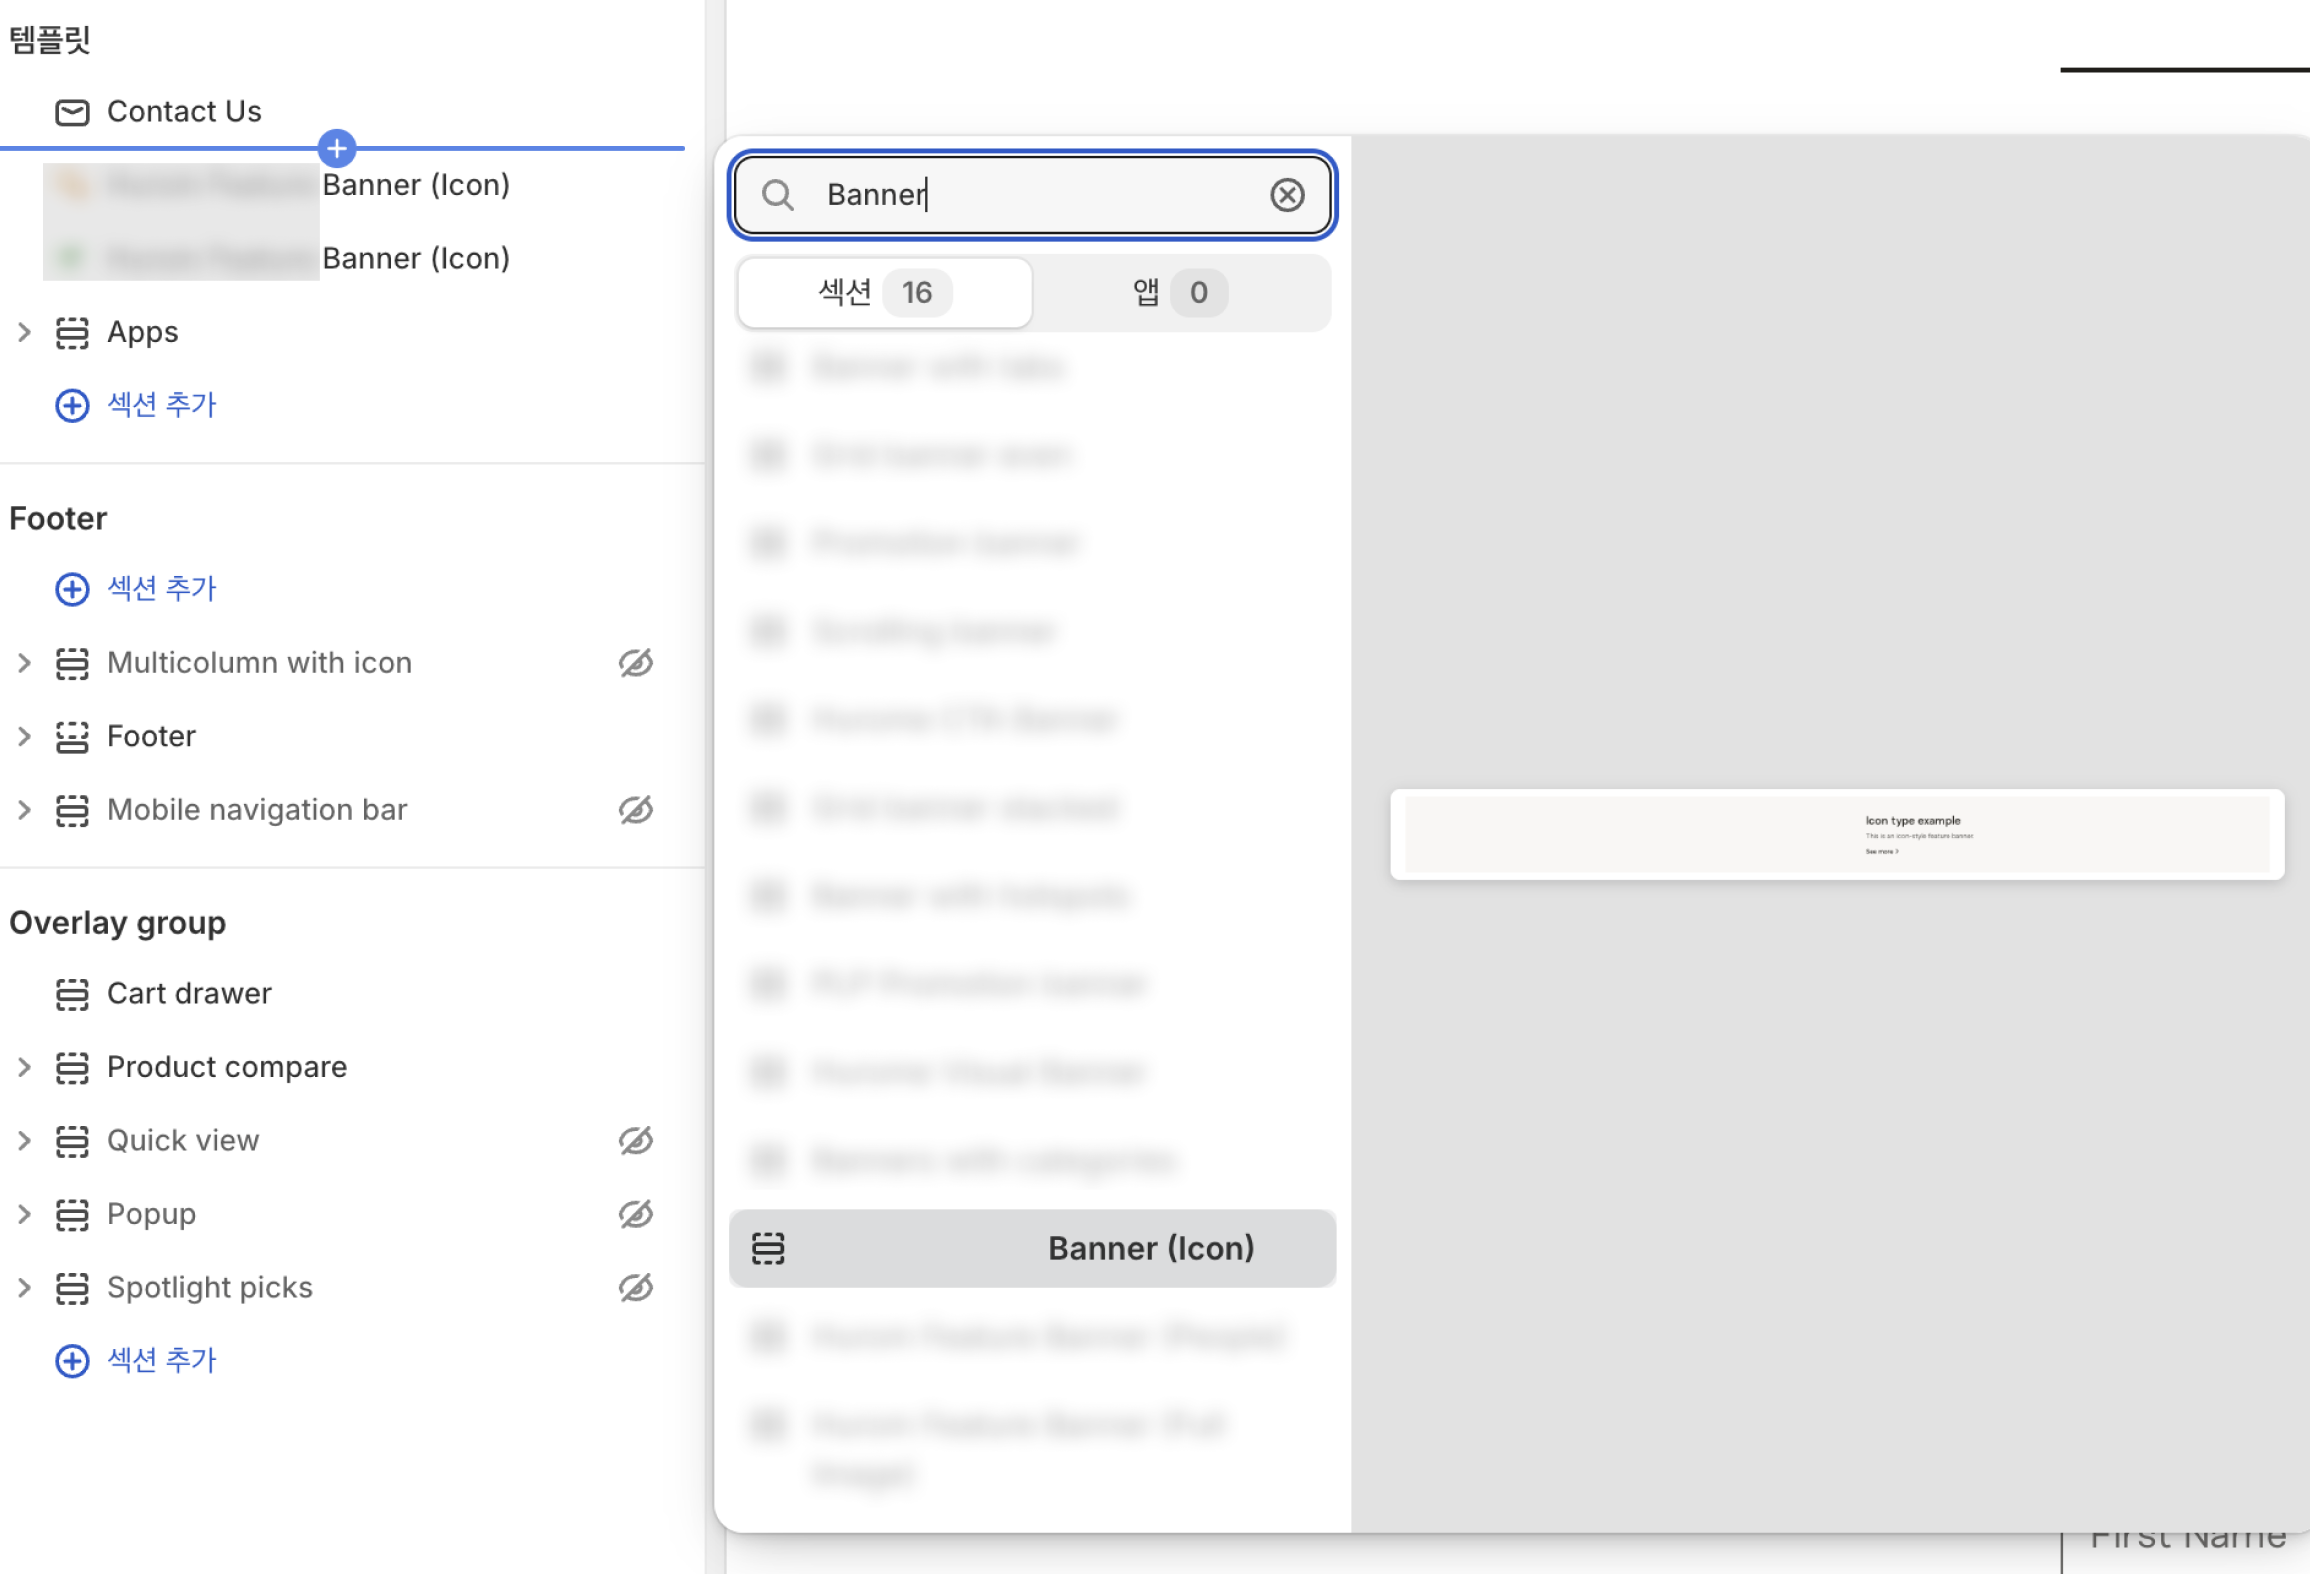Switch to the 섹션 16 tab
The image size is (2310, 1574).
tap(884, 293)
